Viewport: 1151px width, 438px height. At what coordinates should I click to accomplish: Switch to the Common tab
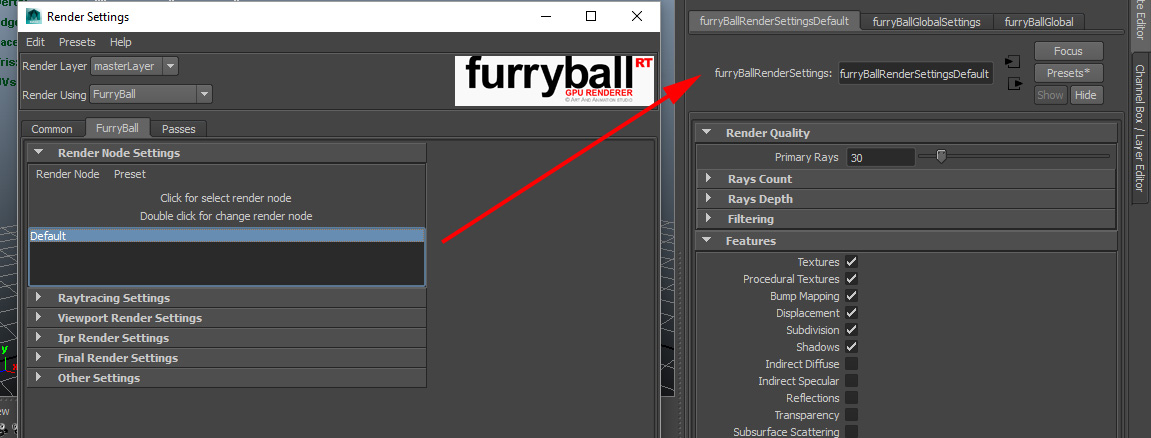pos(52,128)
